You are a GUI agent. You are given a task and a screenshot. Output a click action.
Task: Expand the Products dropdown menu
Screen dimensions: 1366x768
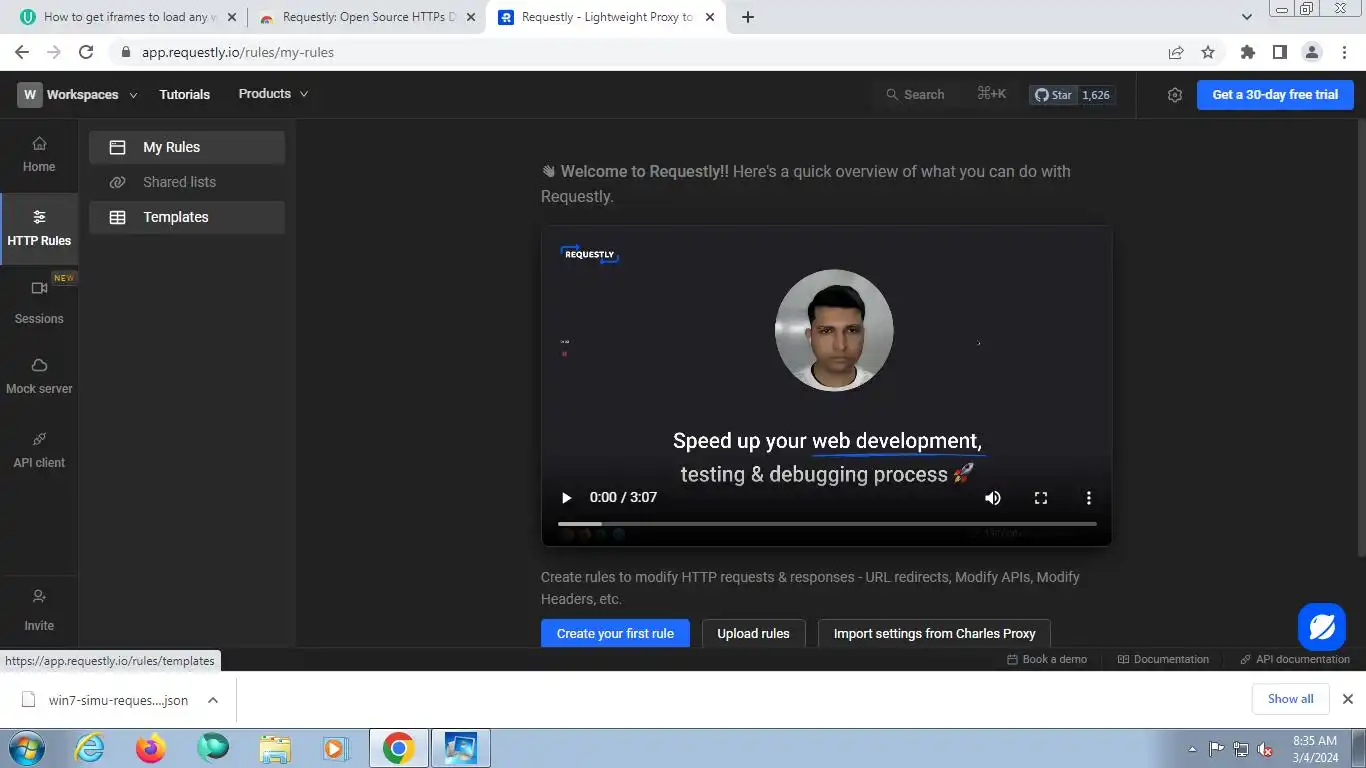click(273, 94)
